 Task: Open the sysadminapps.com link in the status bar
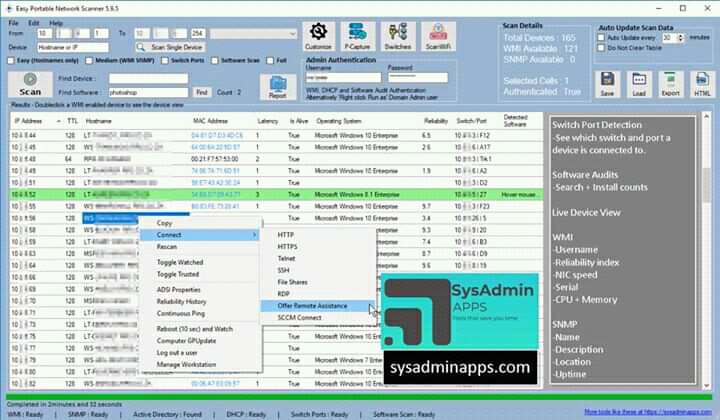click(x=648, y=412)
